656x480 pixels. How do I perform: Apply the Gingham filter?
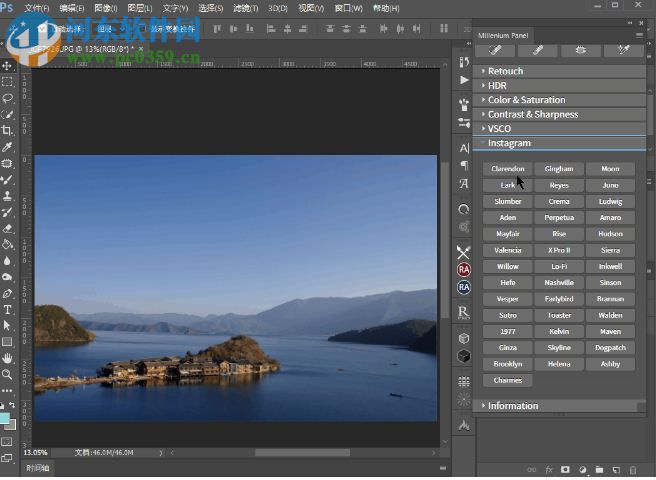click(559, 169)
